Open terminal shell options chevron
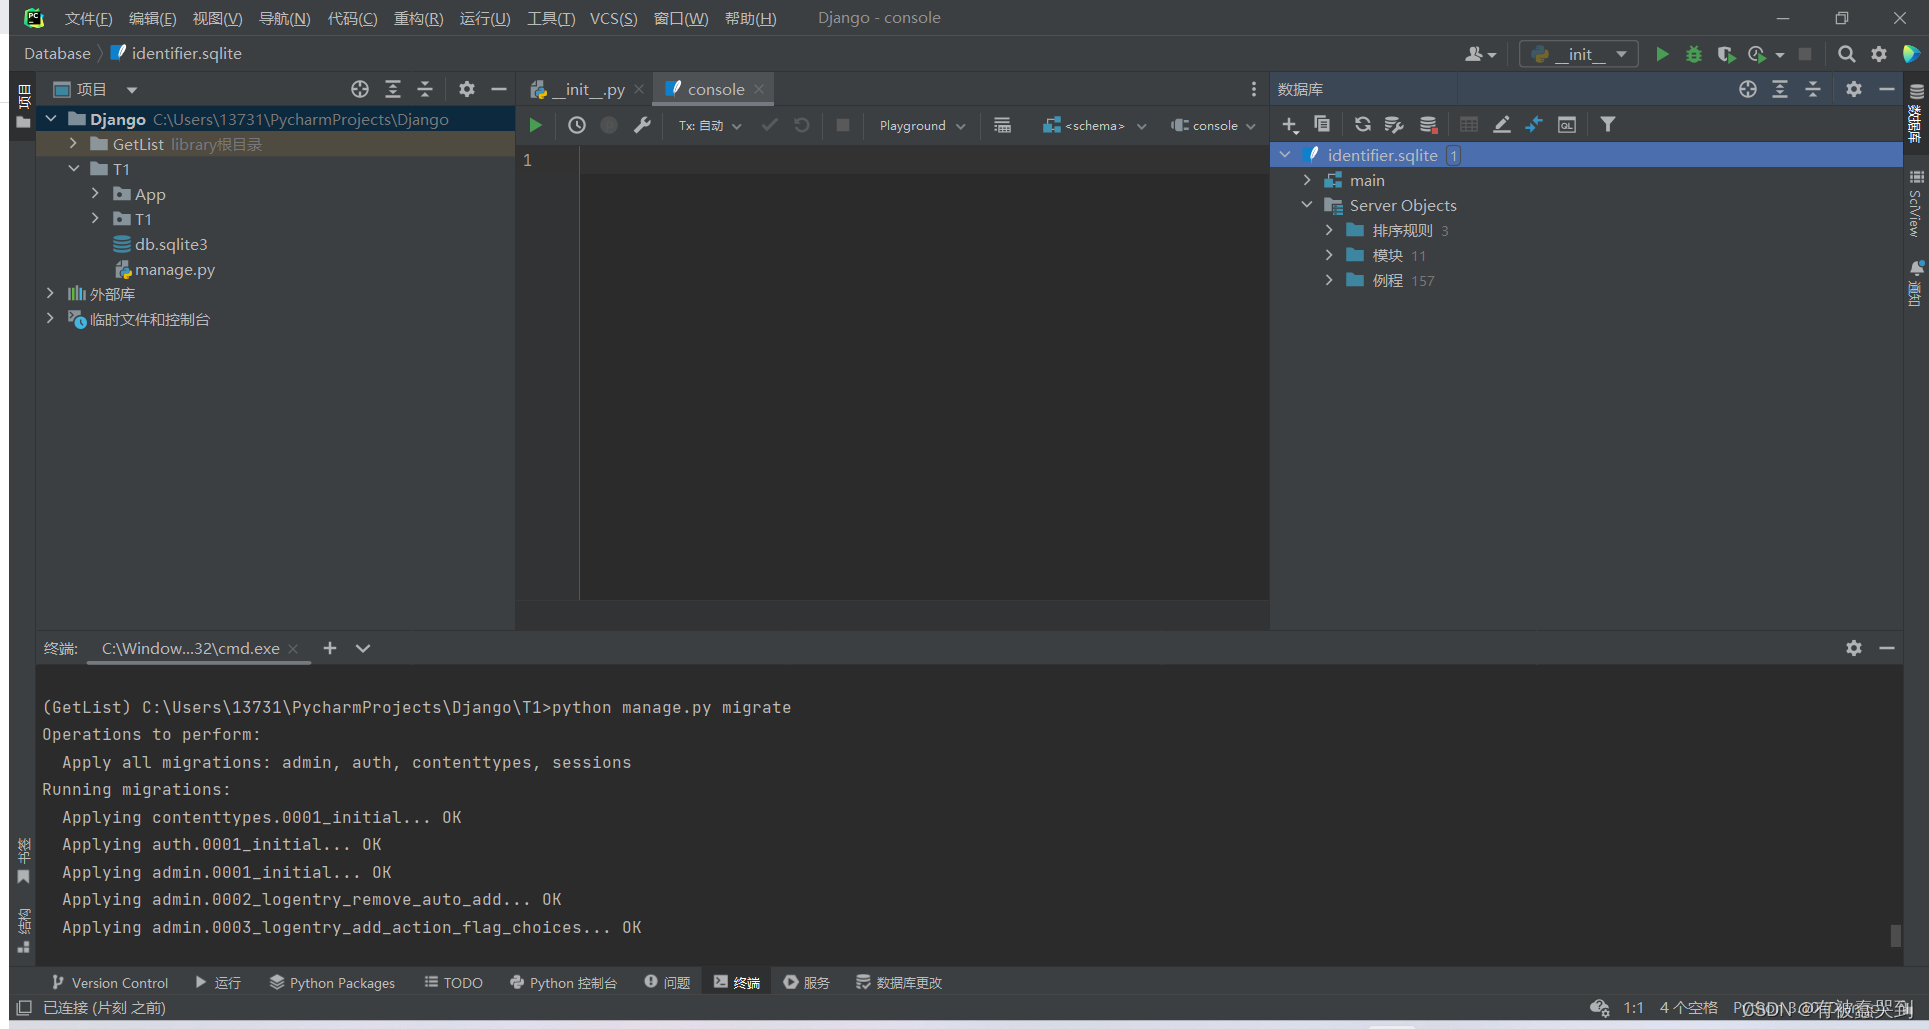Image resolution: width=1929 pixels, height=1029 pixels. tap(363, 648)
